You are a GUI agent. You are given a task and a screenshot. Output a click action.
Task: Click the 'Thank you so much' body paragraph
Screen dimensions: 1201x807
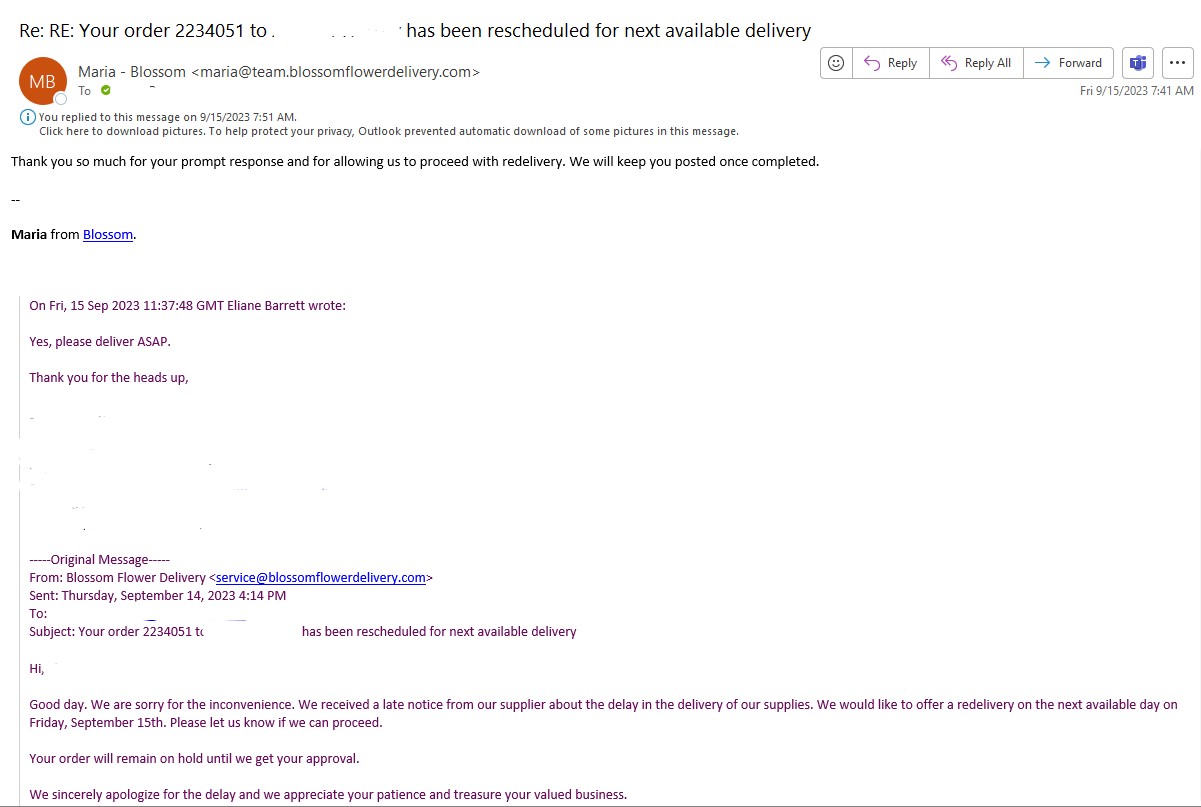point(414,162)
